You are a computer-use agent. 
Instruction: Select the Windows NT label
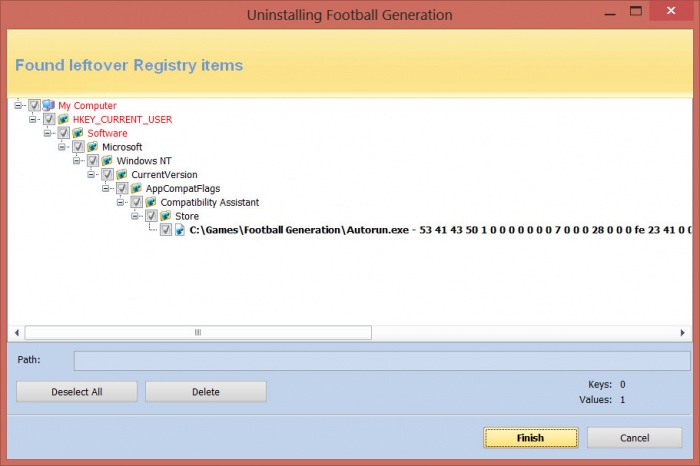[144, 161]
